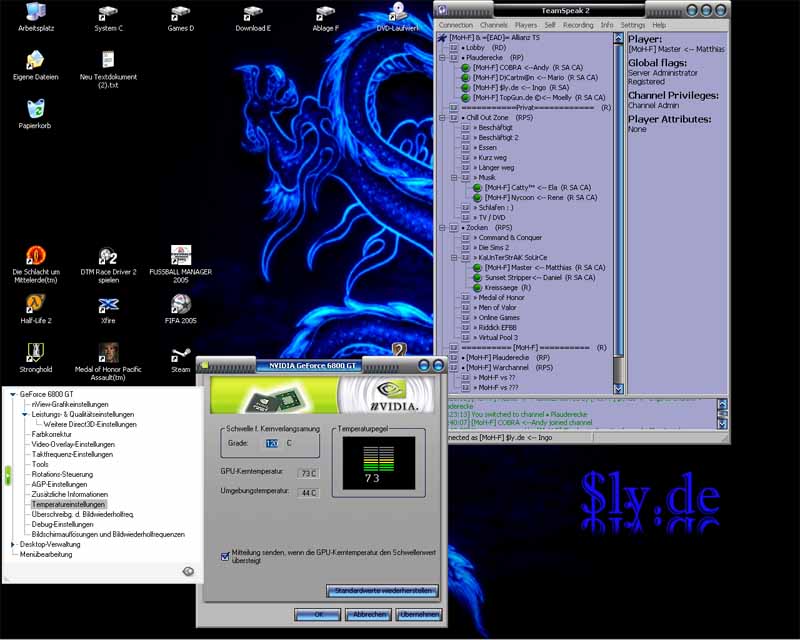Viewport: 800px width, 640px height.
Task: Select Menübearbeitung in the NVIDIA tree
Action: [46, 554]
